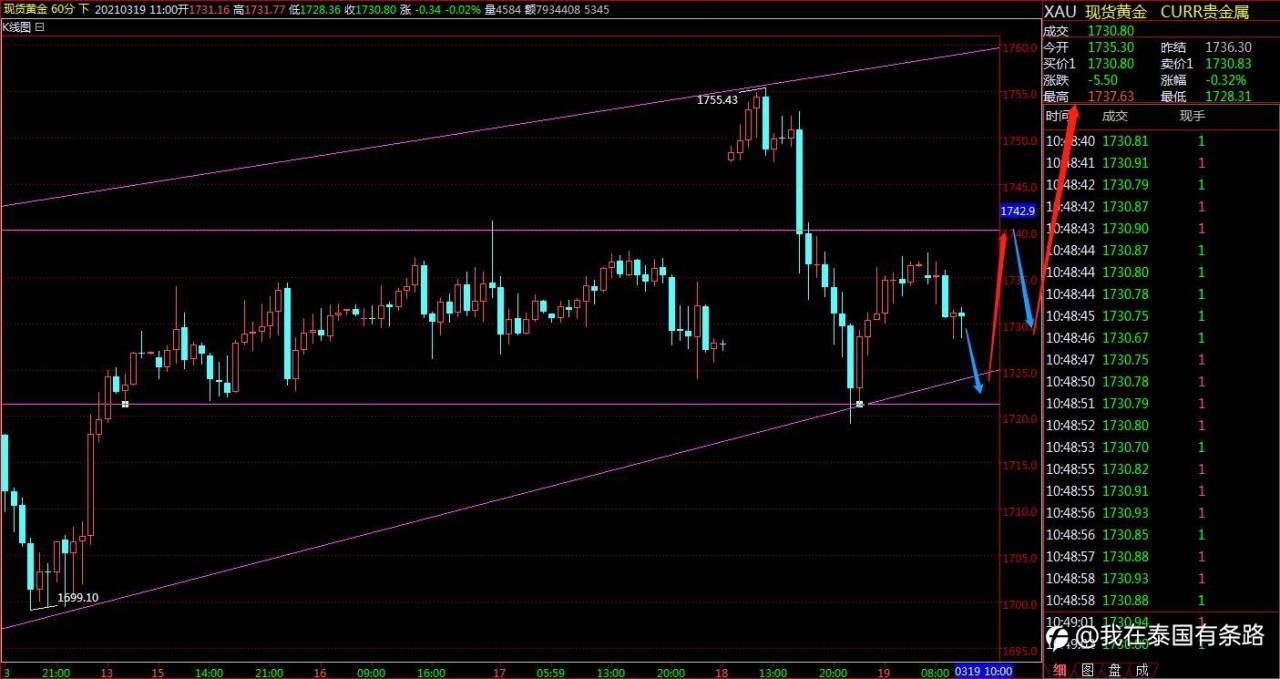Click the 1700.0 price axis label
This screenshot has height=679, width=1280.
pos(1020,605)
